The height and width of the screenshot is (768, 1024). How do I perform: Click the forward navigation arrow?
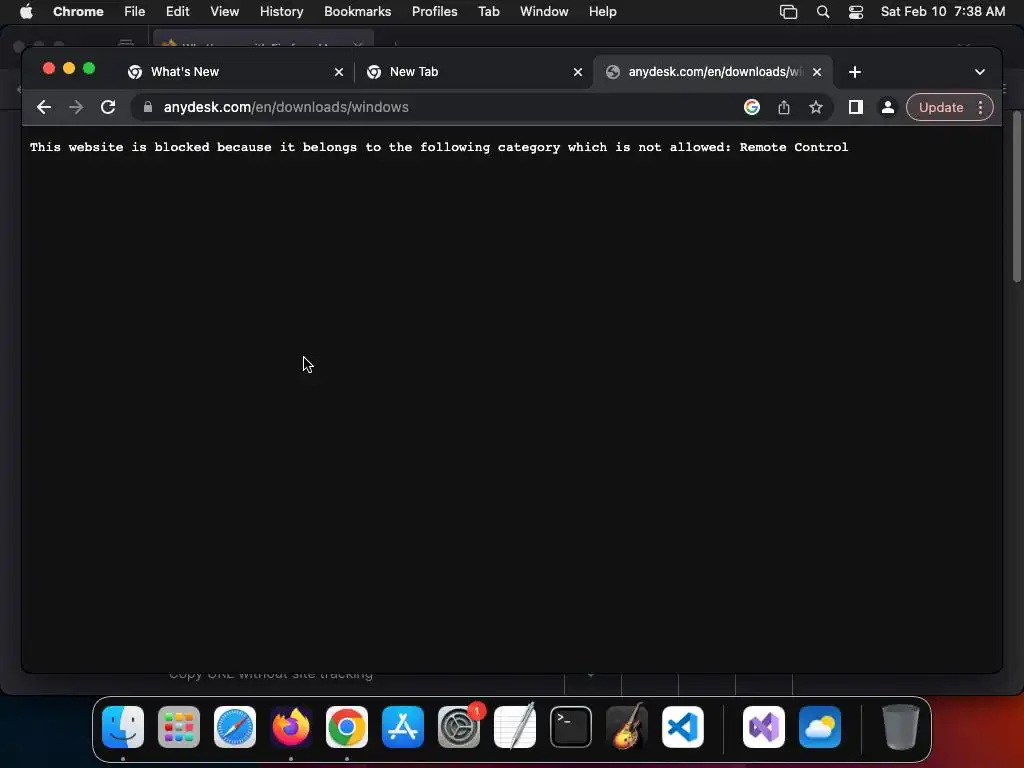point(76,107)
